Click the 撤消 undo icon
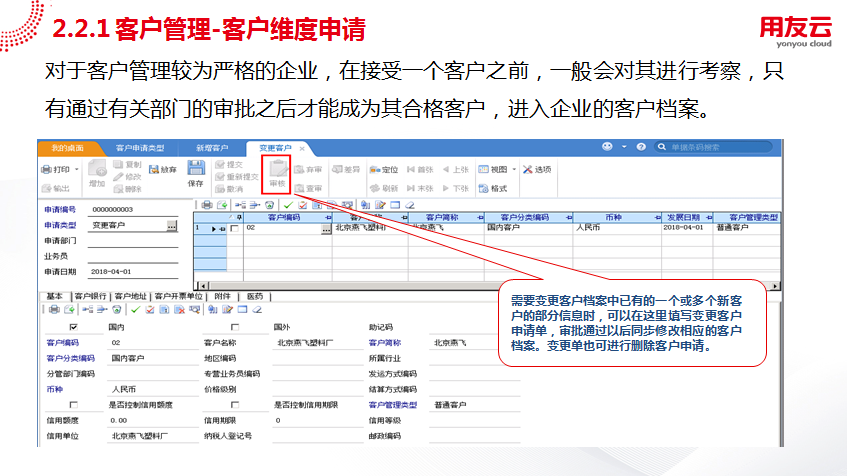 [x=220, y=189]
